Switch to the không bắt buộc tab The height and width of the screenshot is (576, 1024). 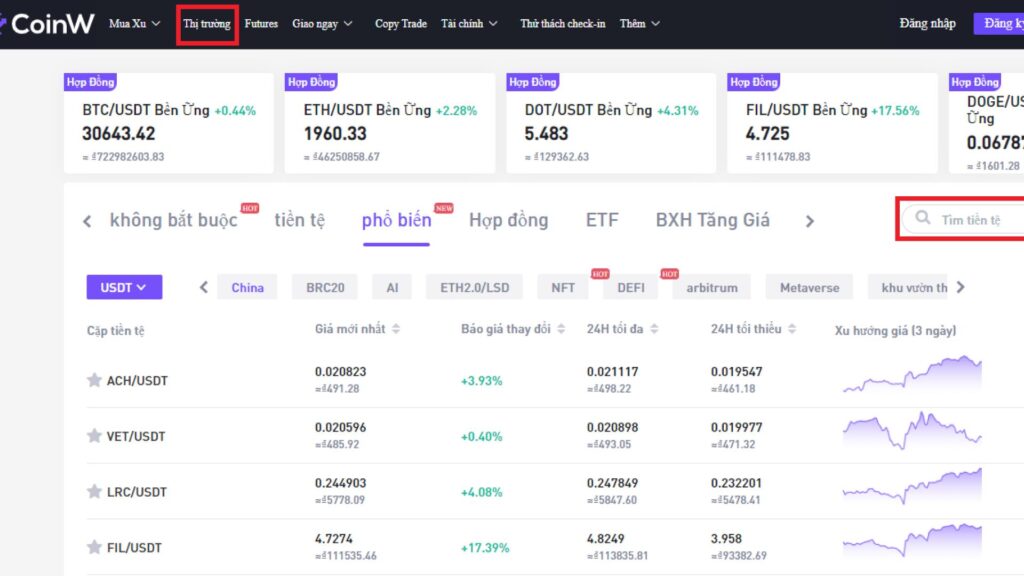pyautogui.click(x=174, y=220)
